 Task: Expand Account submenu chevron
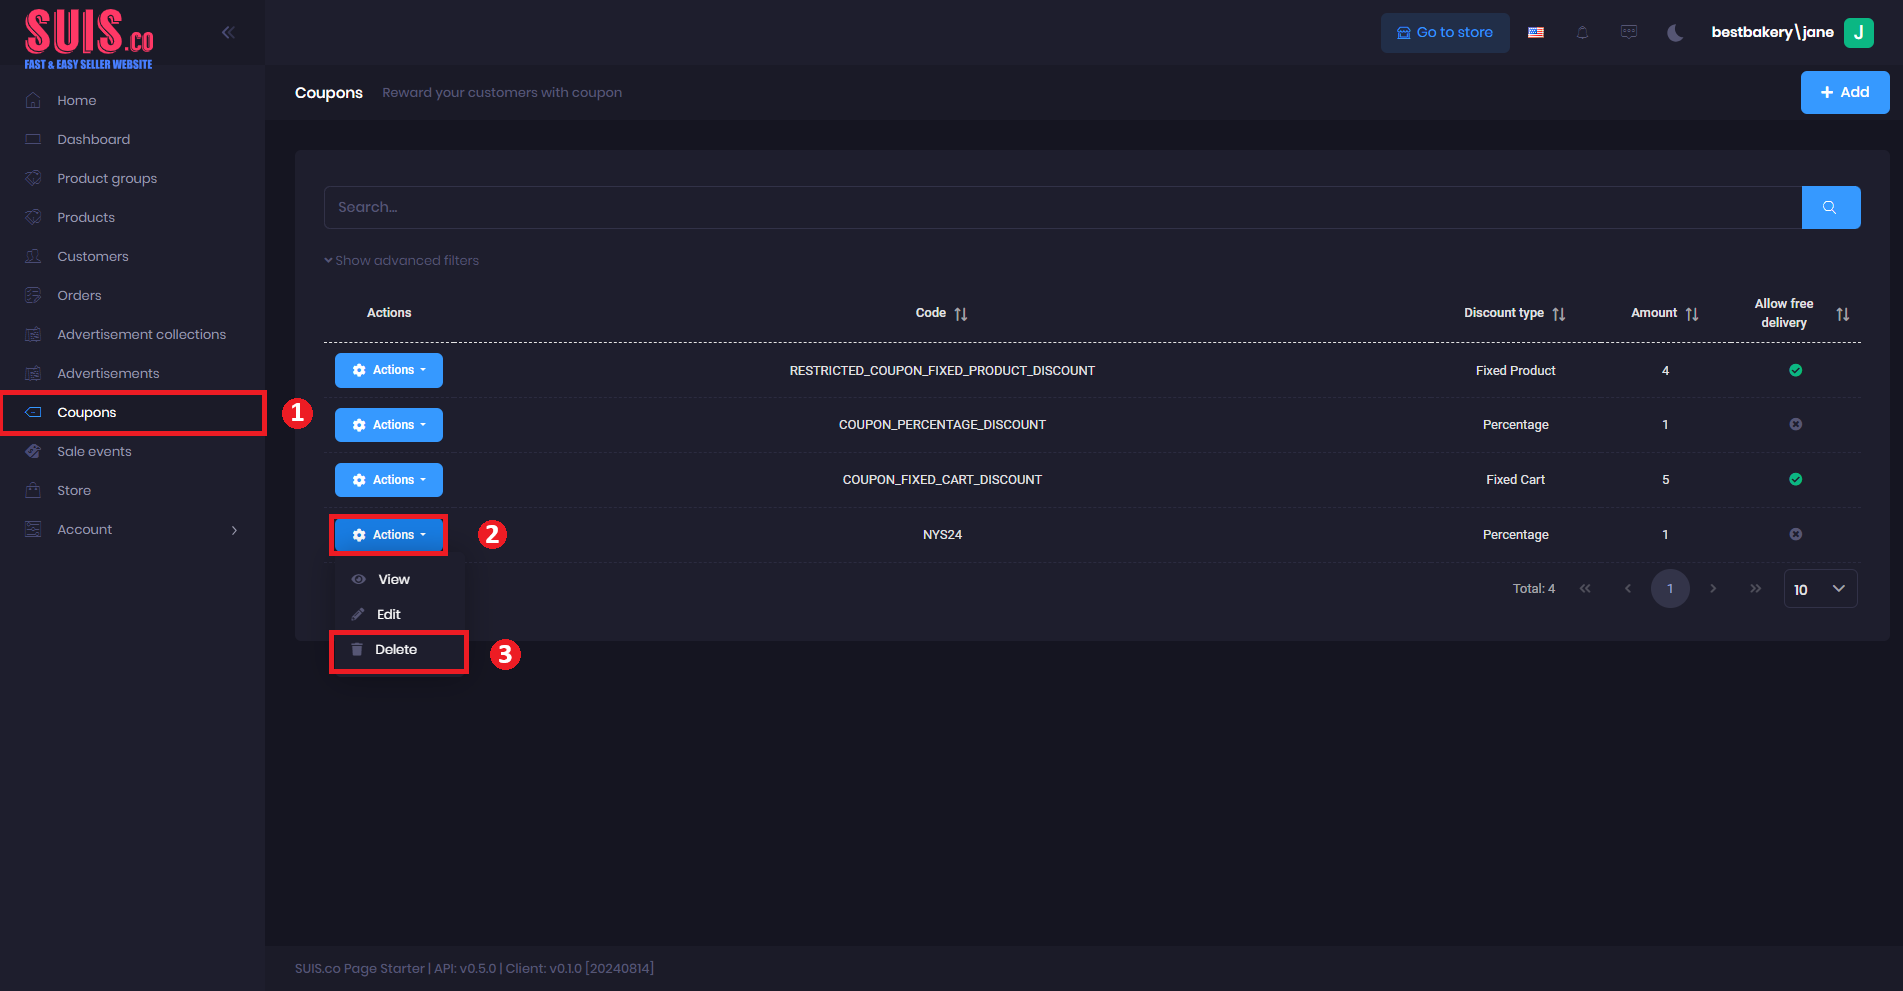[235, 530]
